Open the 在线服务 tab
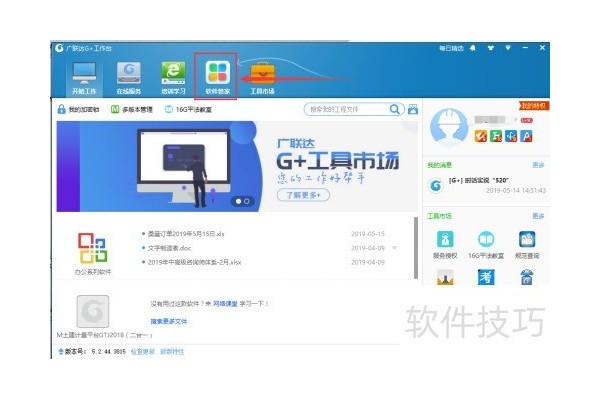The height and width of the screenshot is (400, 600). pyautogui.click(x=129, y=78)
